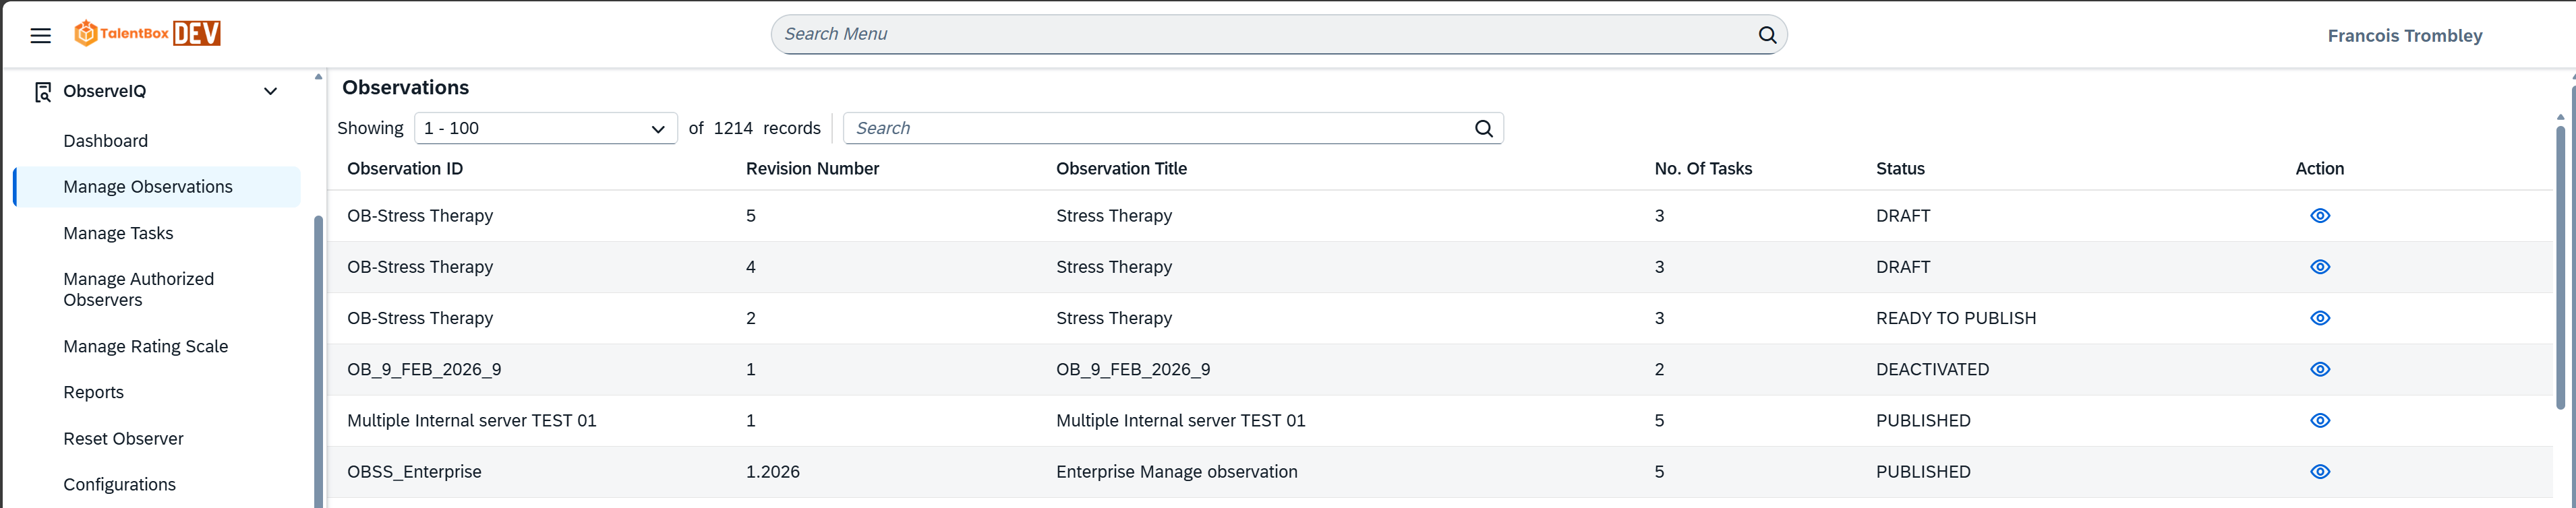This screenshot has width=2576, height=508.
Task: Open Manage Rating Scale page
Action: pyautogui.click(x=145, y=347)
